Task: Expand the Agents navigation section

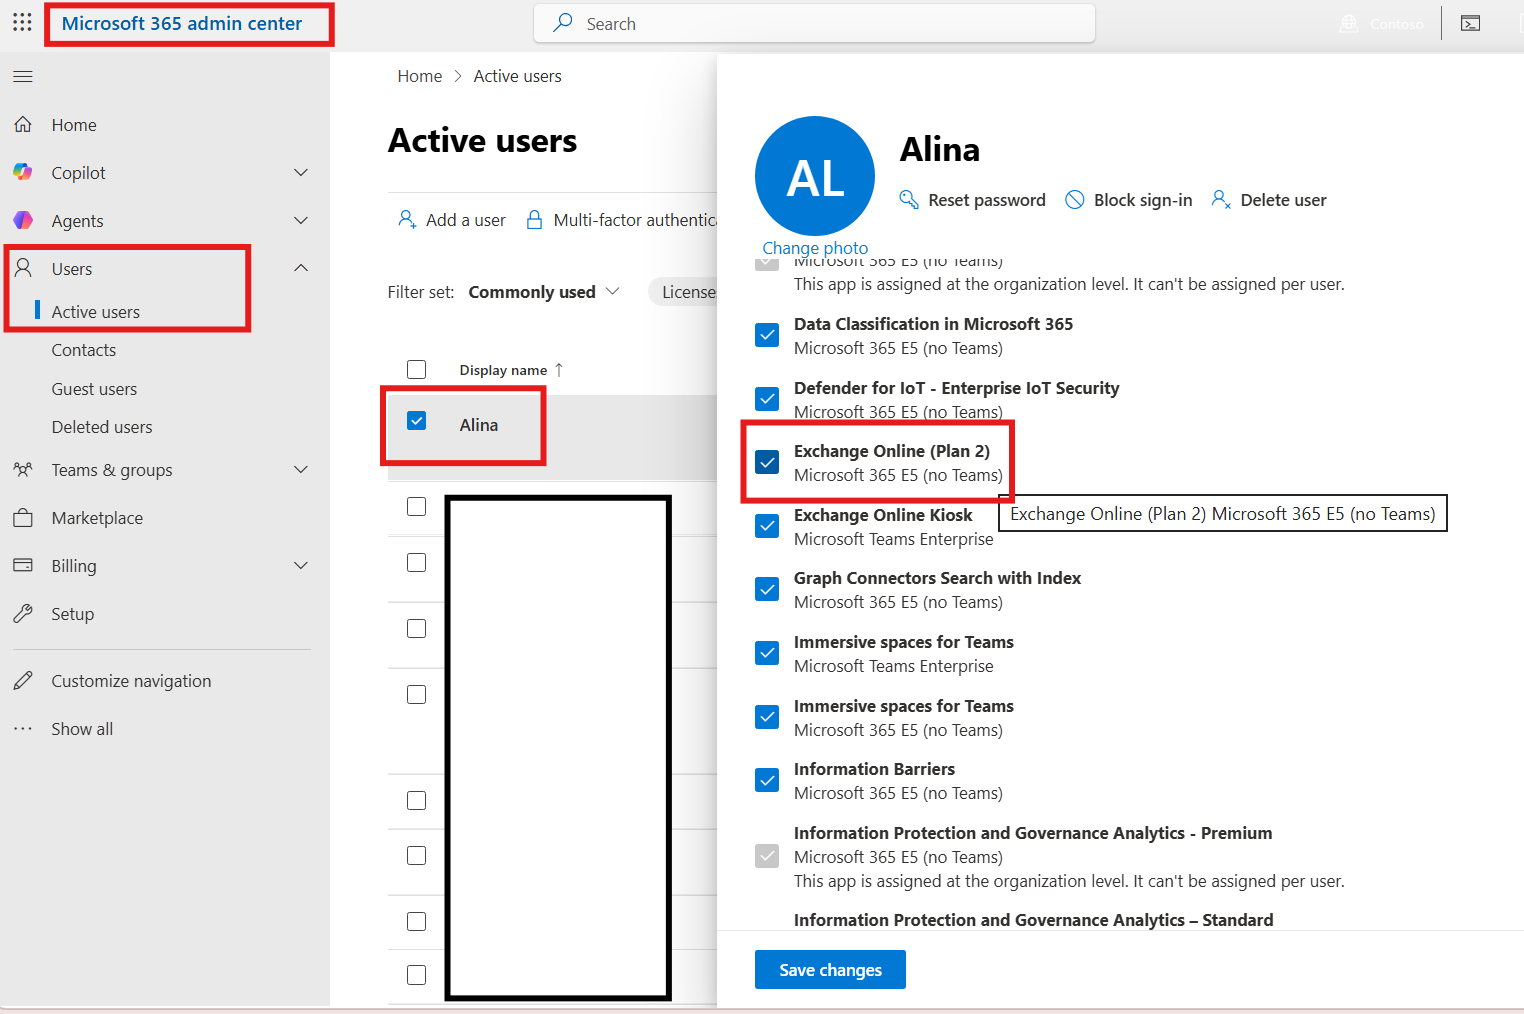Action: point(301,220)
